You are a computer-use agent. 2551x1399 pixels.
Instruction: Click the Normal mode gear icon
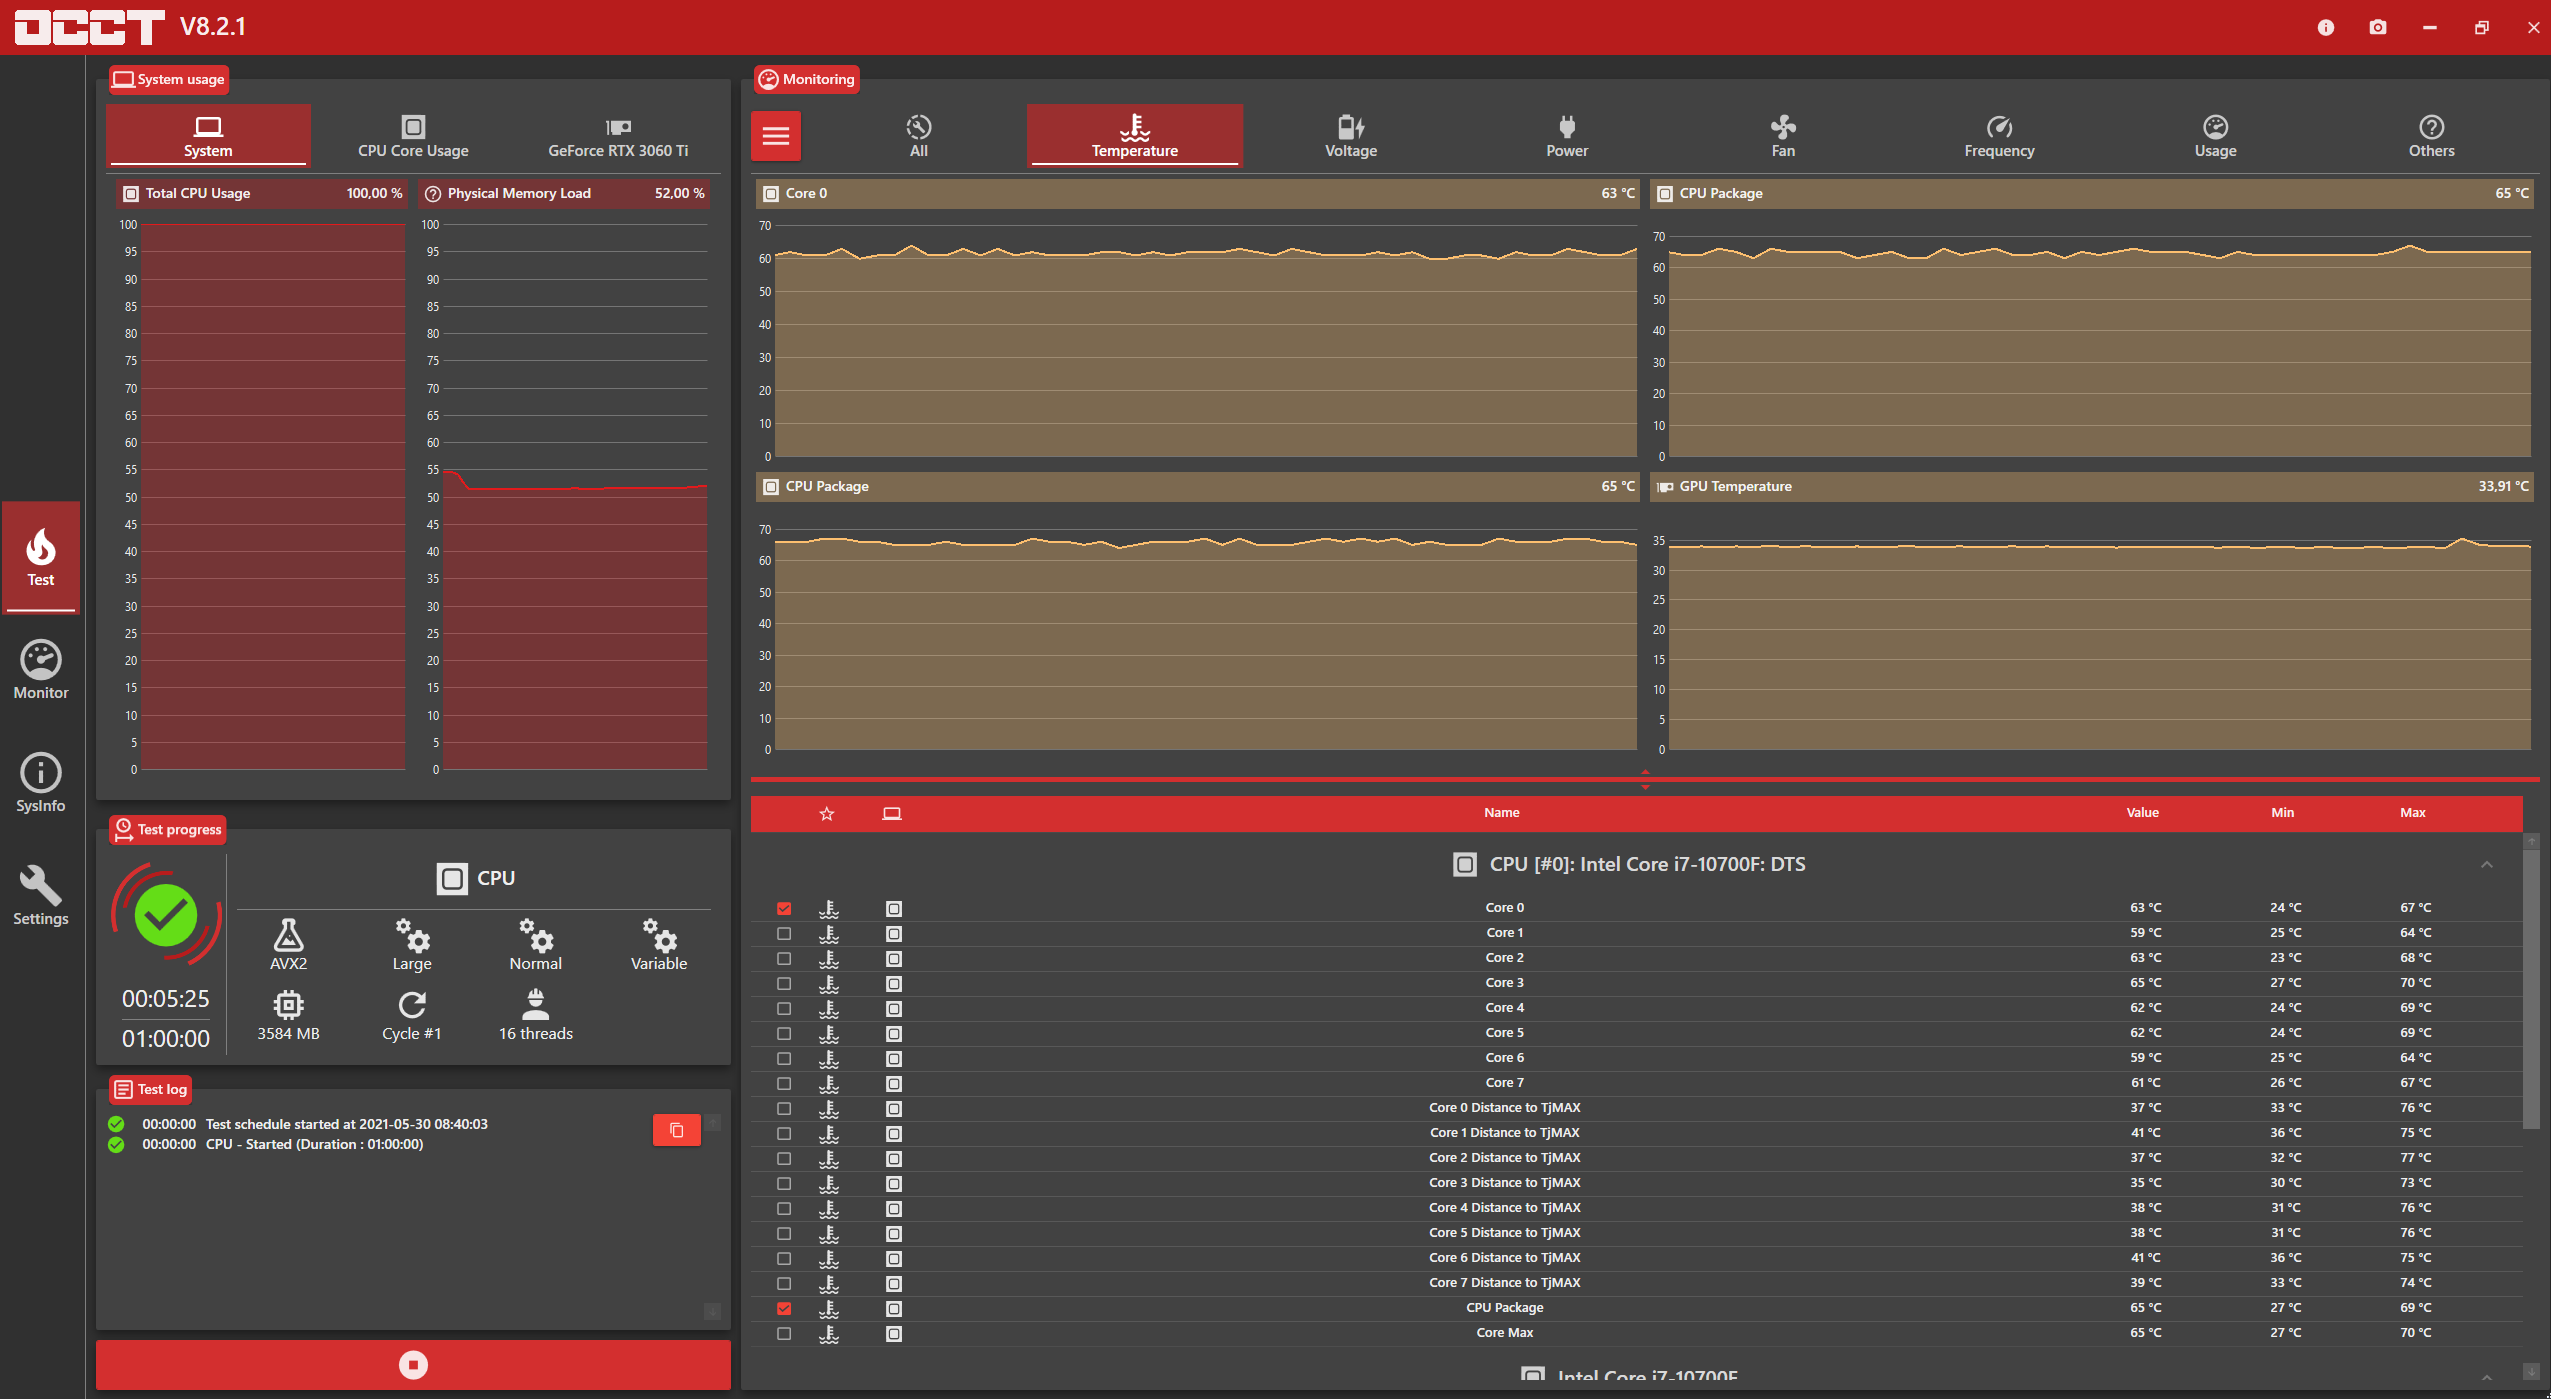[x=536, y=934]
